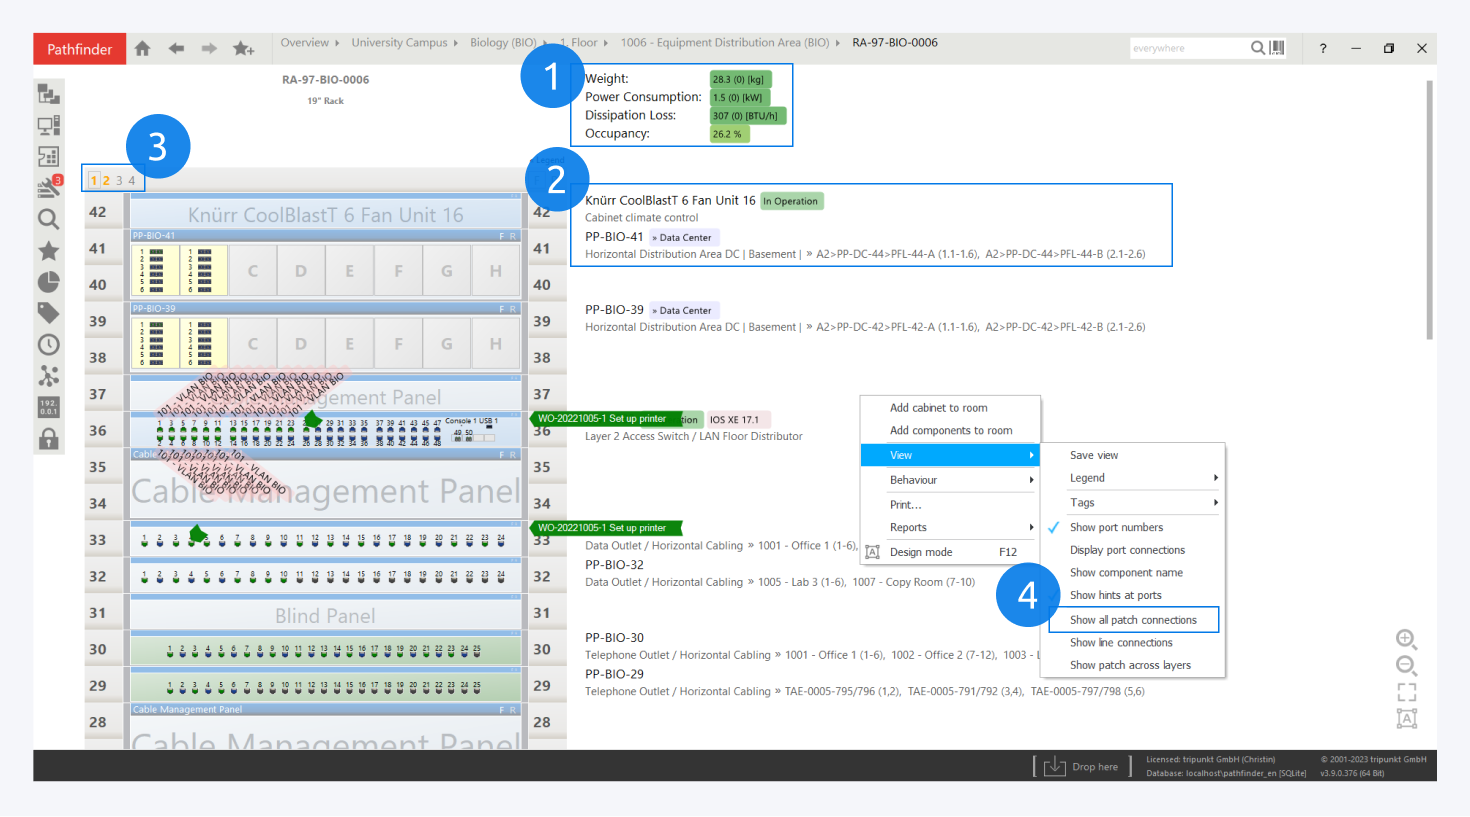Open the Reports submenu
This screenshot has height=817, width=1470.
[950, 527]
